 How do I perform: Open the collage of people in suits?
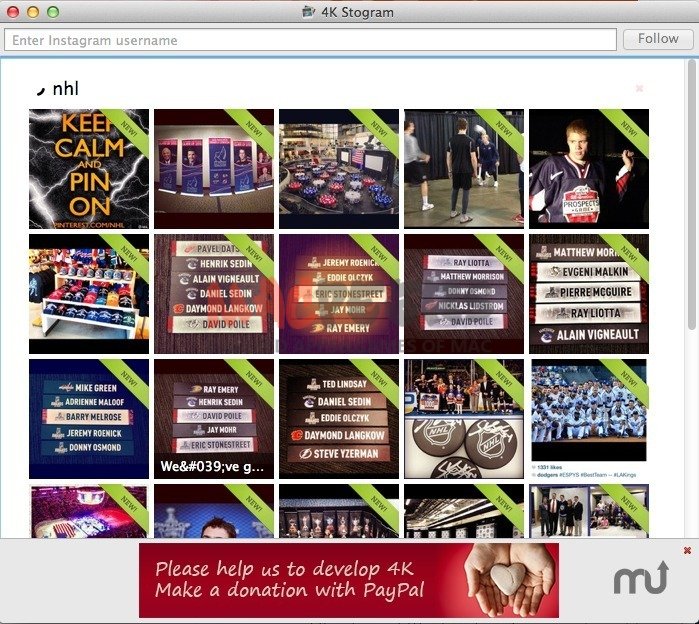[x=589, y=511]
